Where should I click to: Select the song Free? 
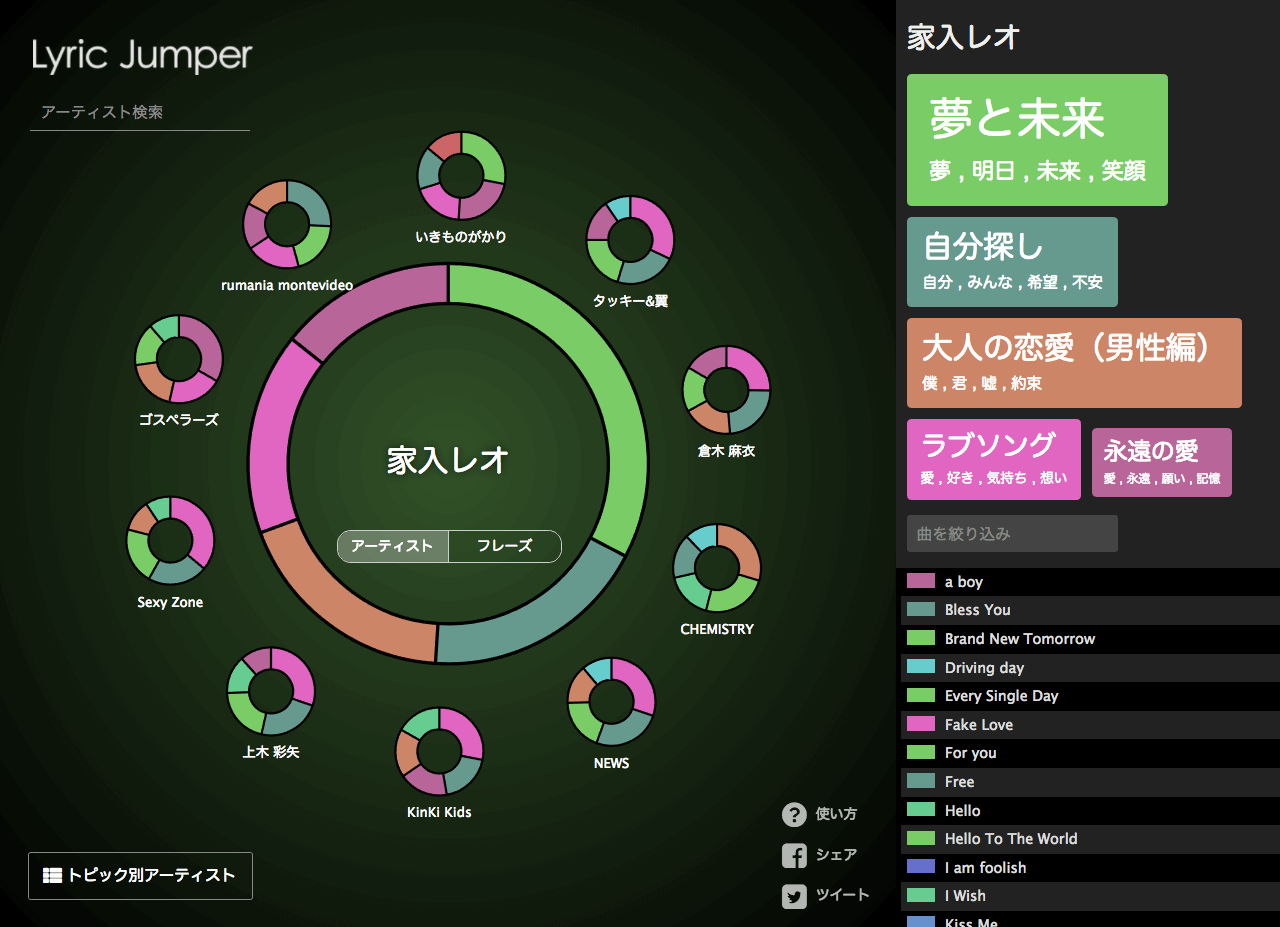coord(1088,782)
